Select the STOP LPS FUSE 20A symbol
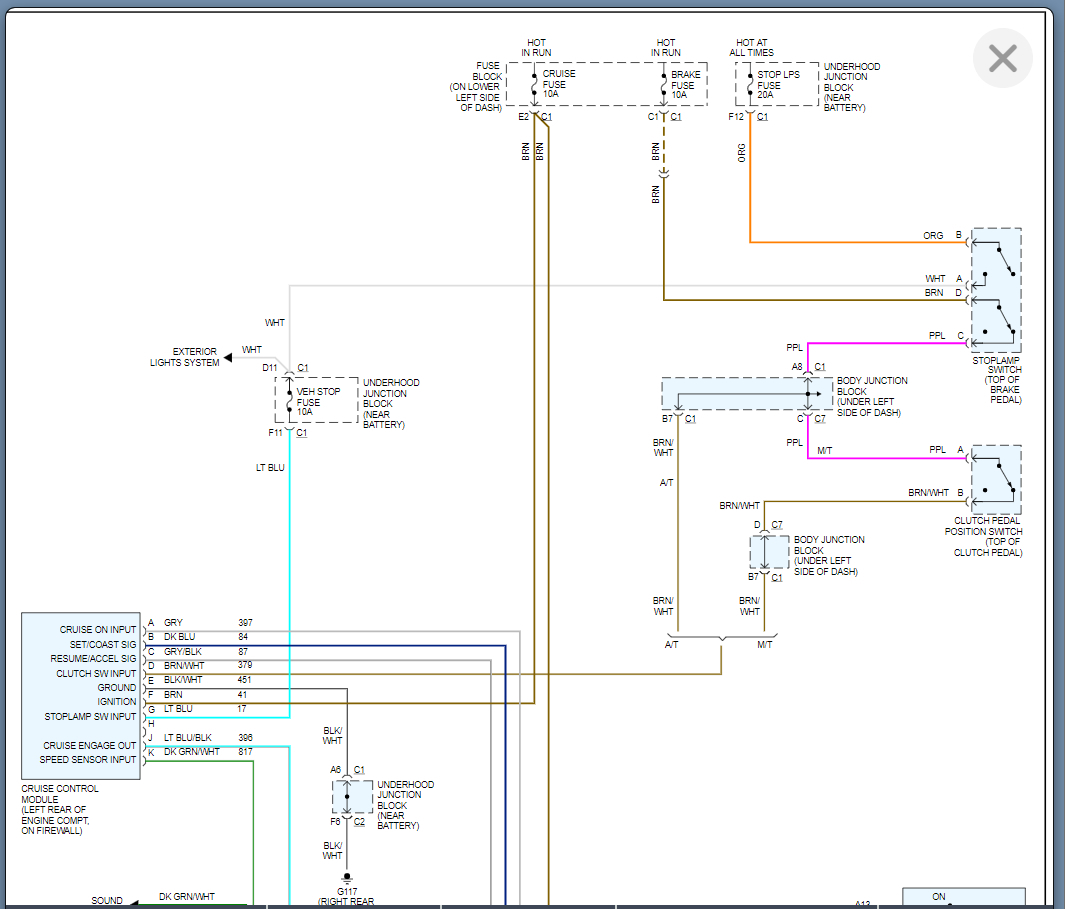 pos(749,85)
